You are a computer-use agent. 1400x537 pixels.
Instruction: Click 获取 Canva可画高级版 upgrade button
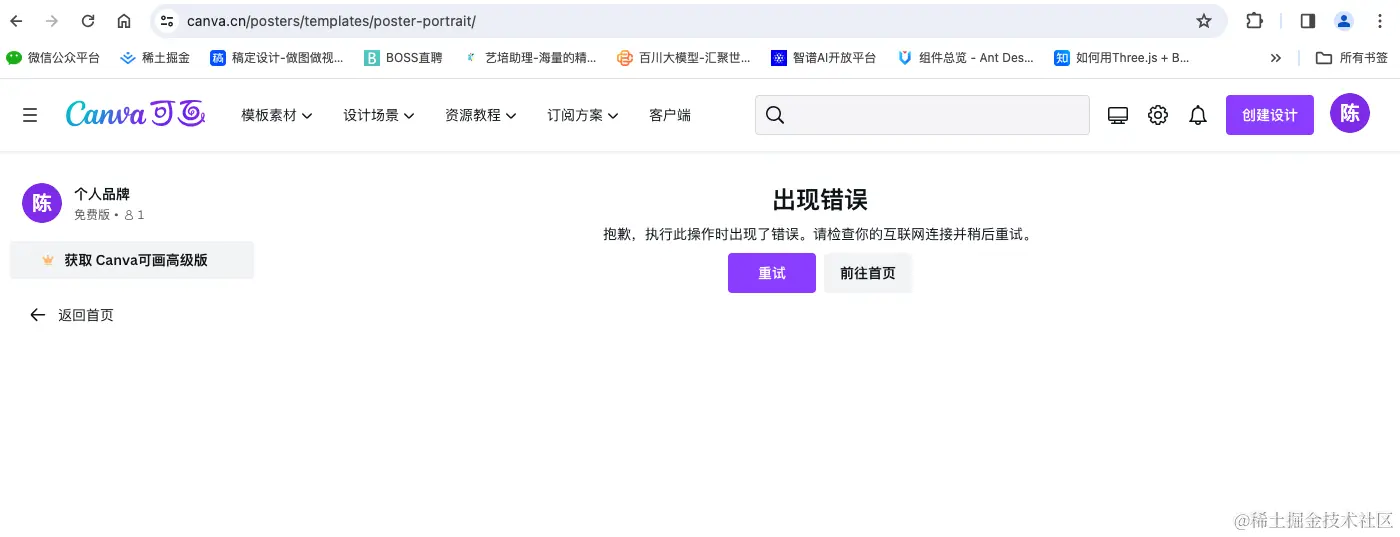click(x=131, y=260)
